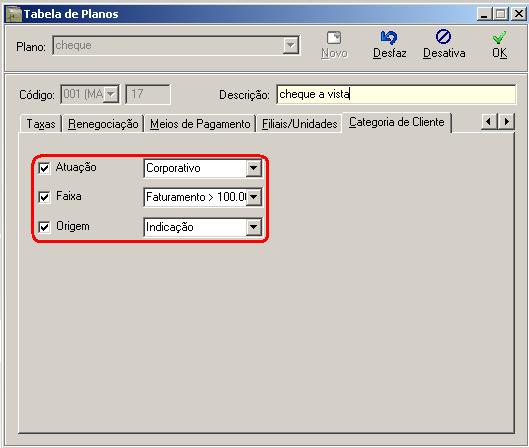The width and height of the screenshot is (529, 448).
Task: Deactivate plan using the Desativa icon
Action: [443, 37]
